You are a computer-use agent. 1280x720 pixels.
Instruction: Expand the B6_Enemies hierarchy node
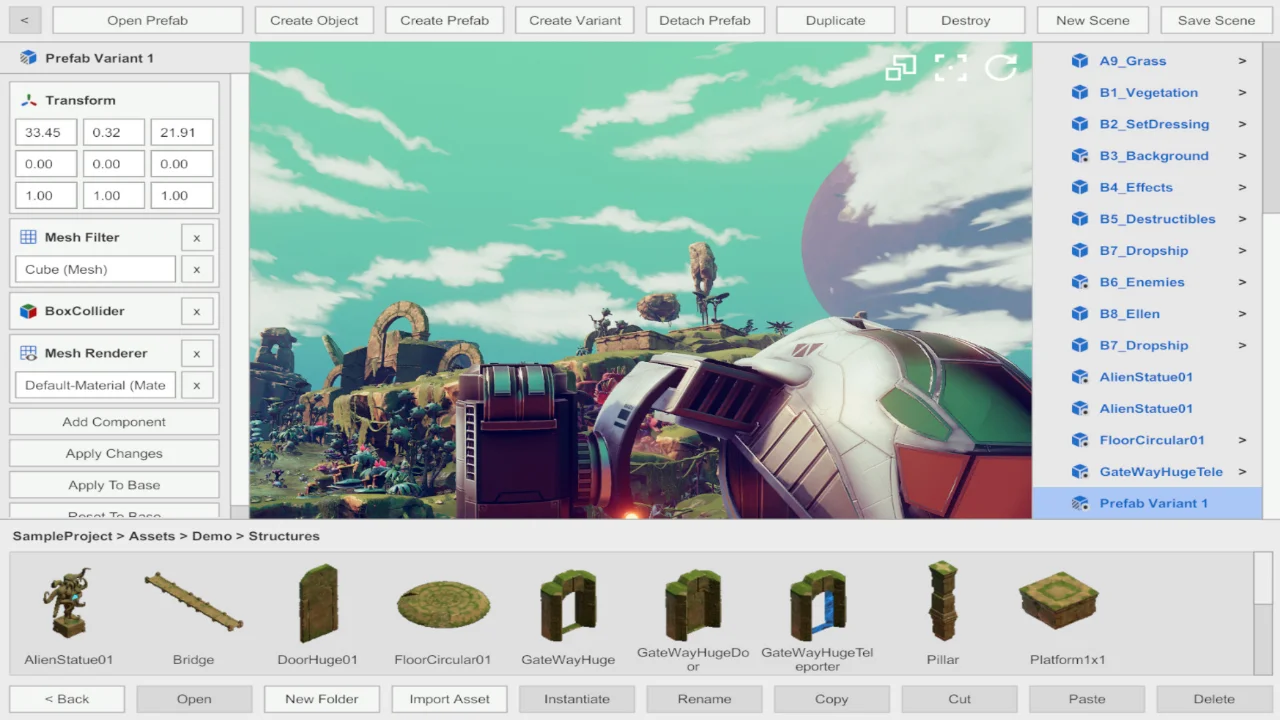pyautogui.click(x=1242, y=282)
